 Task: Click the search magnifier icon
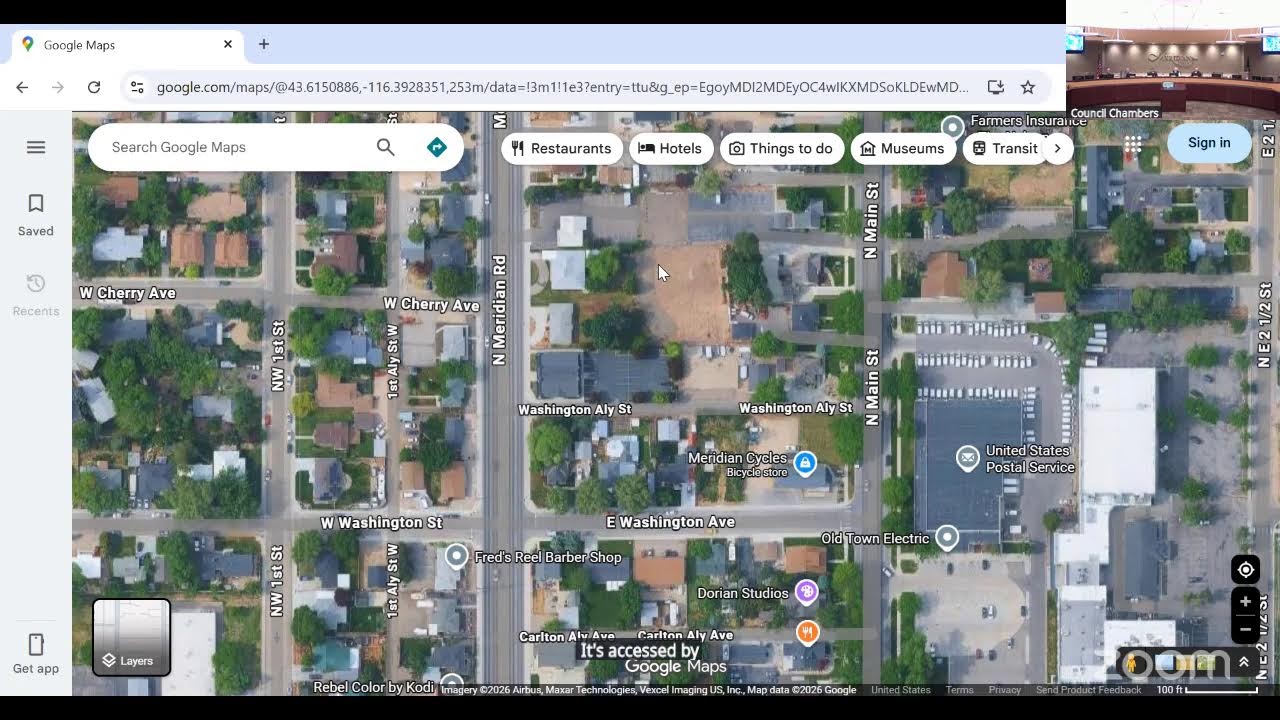[x=386, y=147]
